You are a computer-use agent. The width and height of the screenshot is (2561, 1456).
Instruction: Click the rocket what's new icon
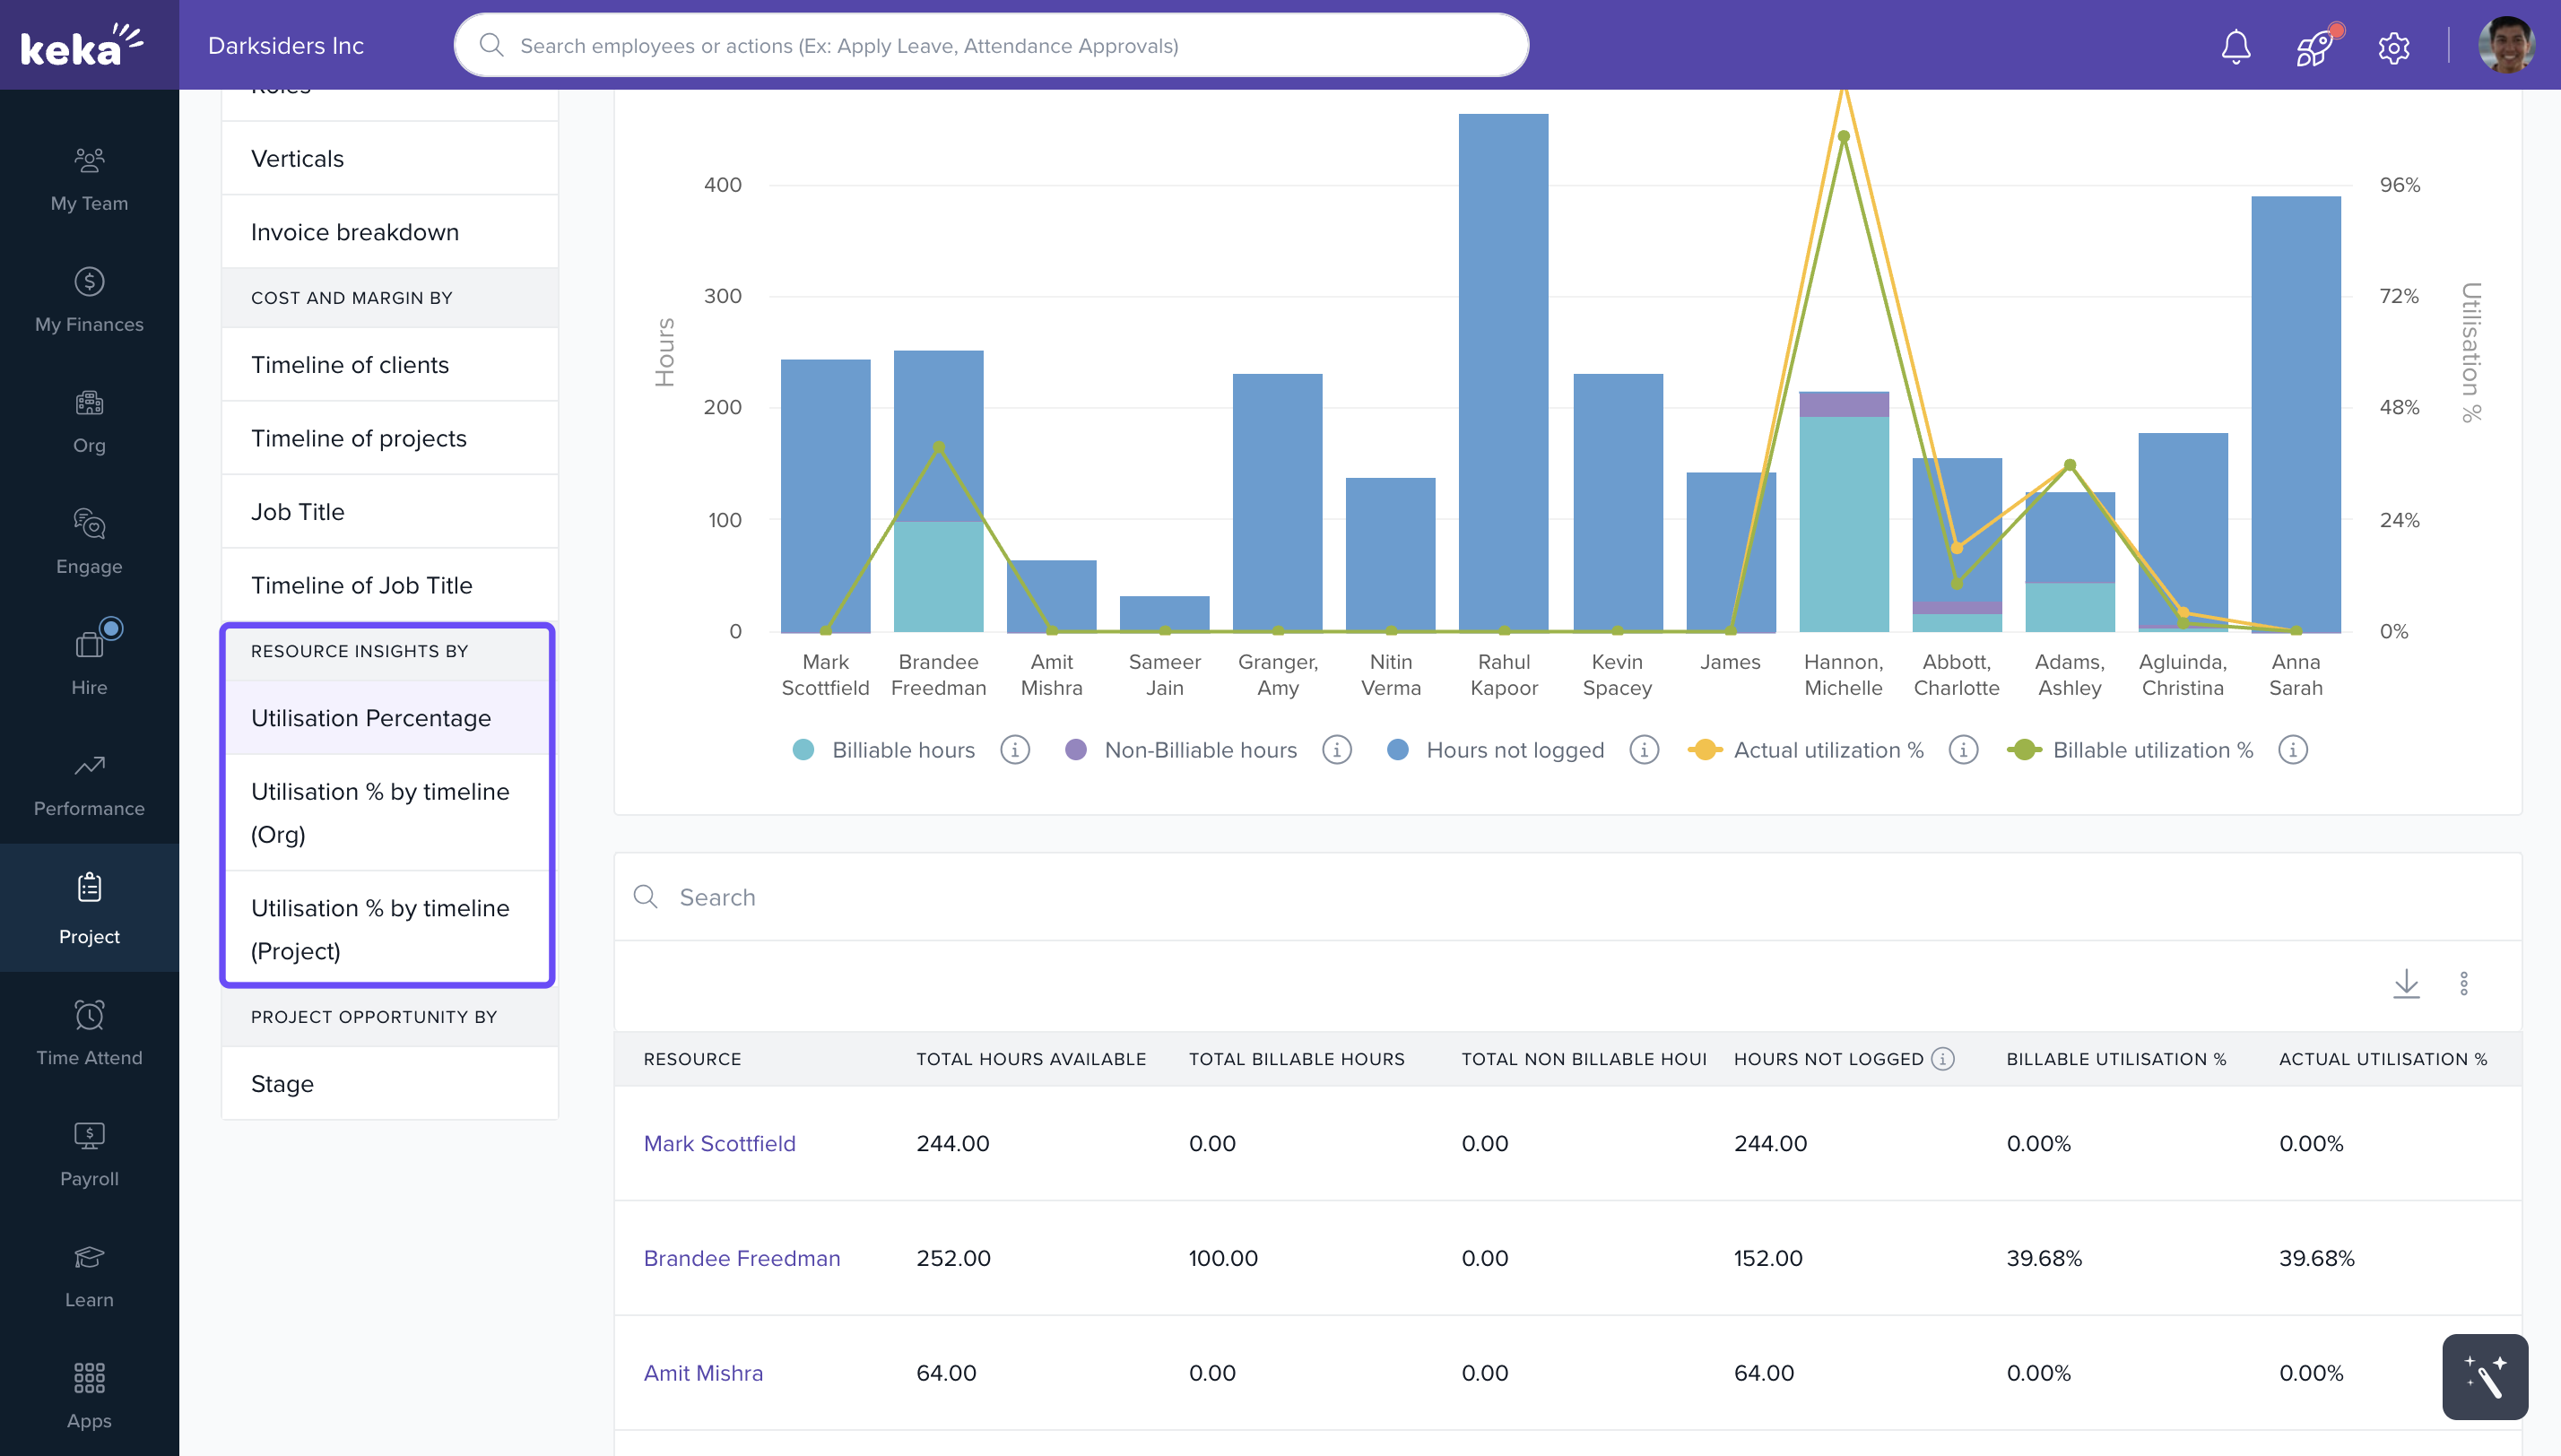[x=2314, y=46]
